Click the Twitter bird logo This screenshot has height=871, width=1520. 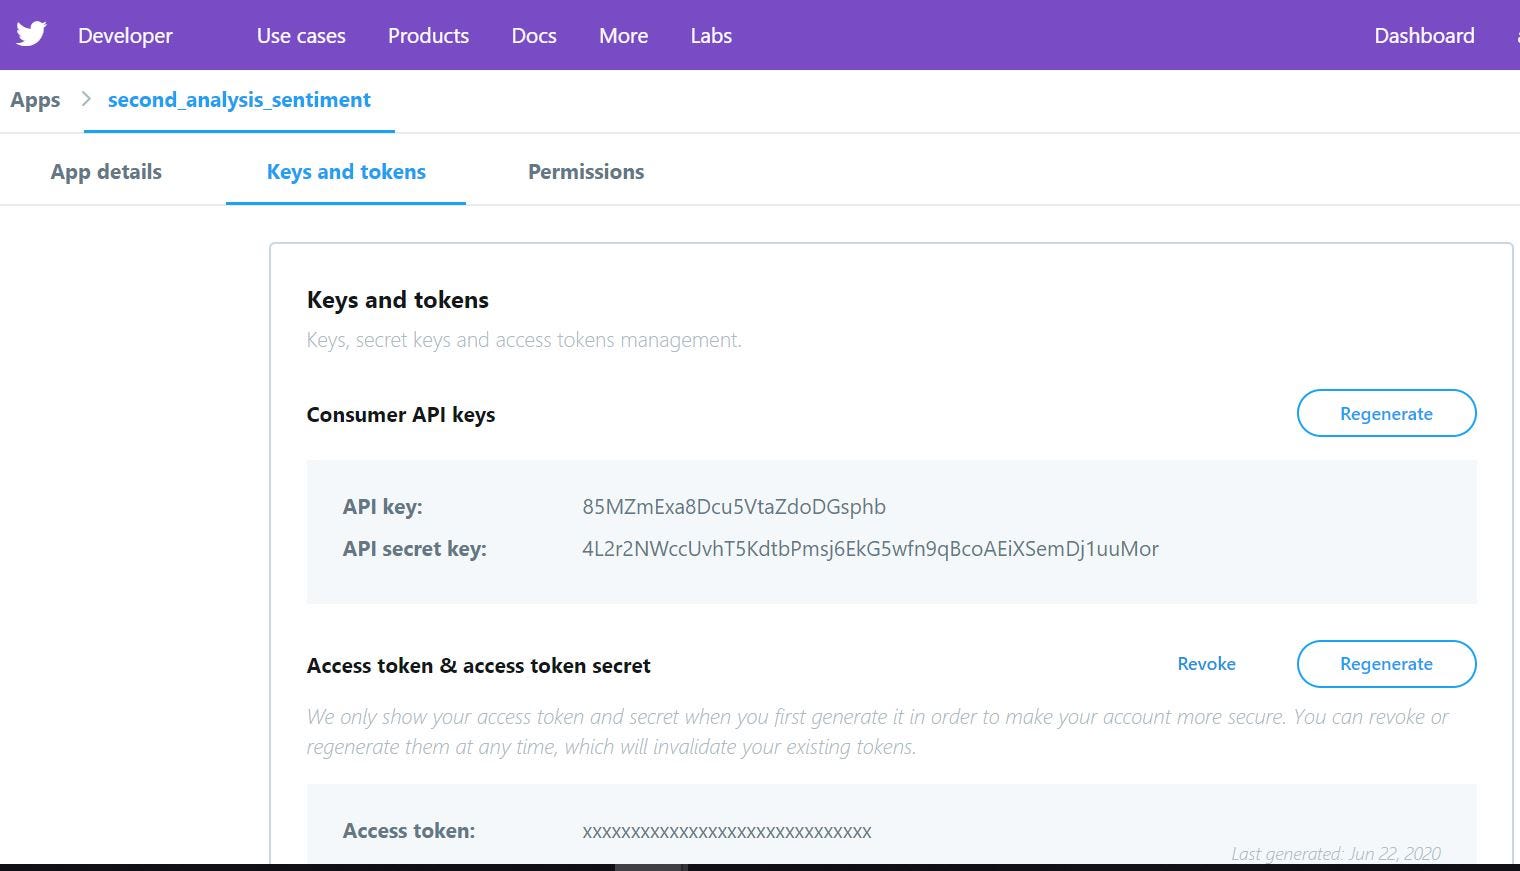[31, 33]
